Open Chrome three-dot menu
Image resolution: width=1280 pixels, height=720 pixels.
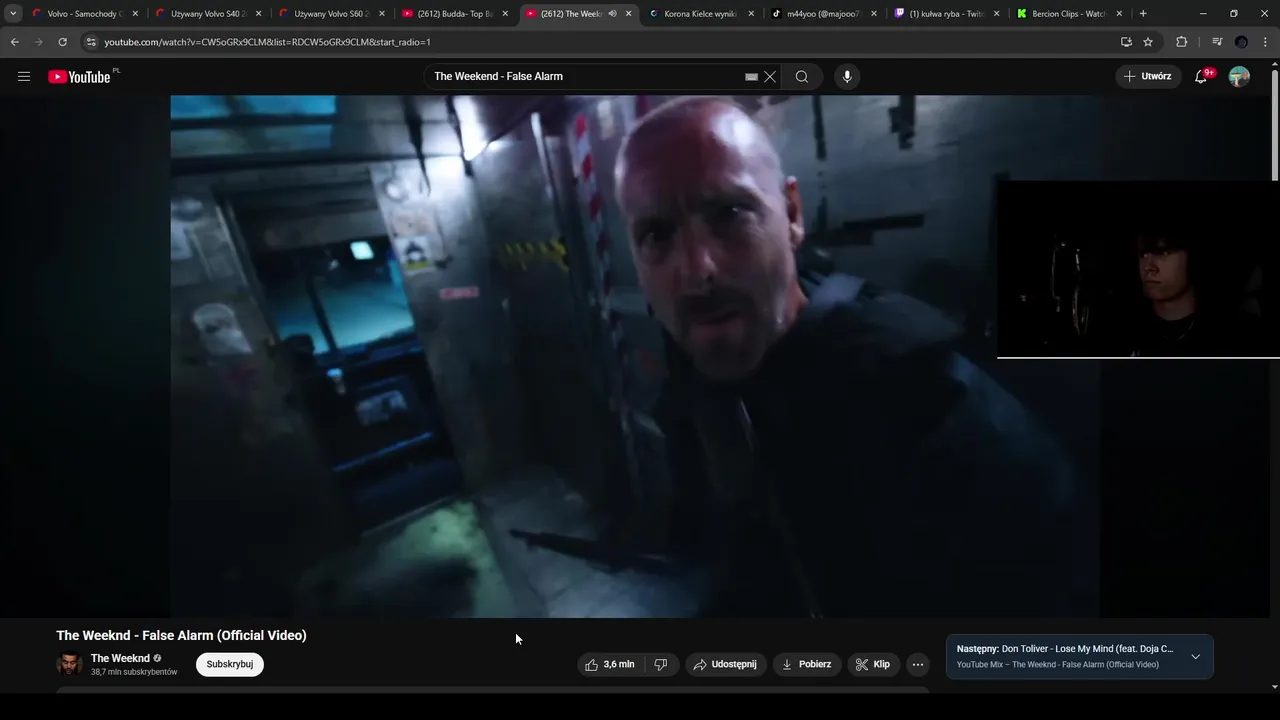point(1266,42)
